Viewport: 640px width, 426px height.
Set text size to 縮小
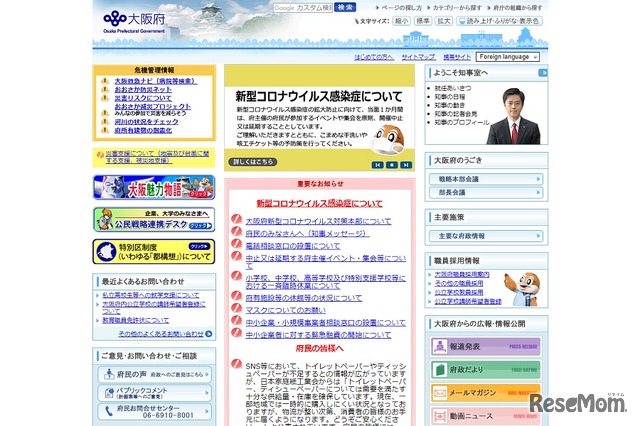coord(401,21)
